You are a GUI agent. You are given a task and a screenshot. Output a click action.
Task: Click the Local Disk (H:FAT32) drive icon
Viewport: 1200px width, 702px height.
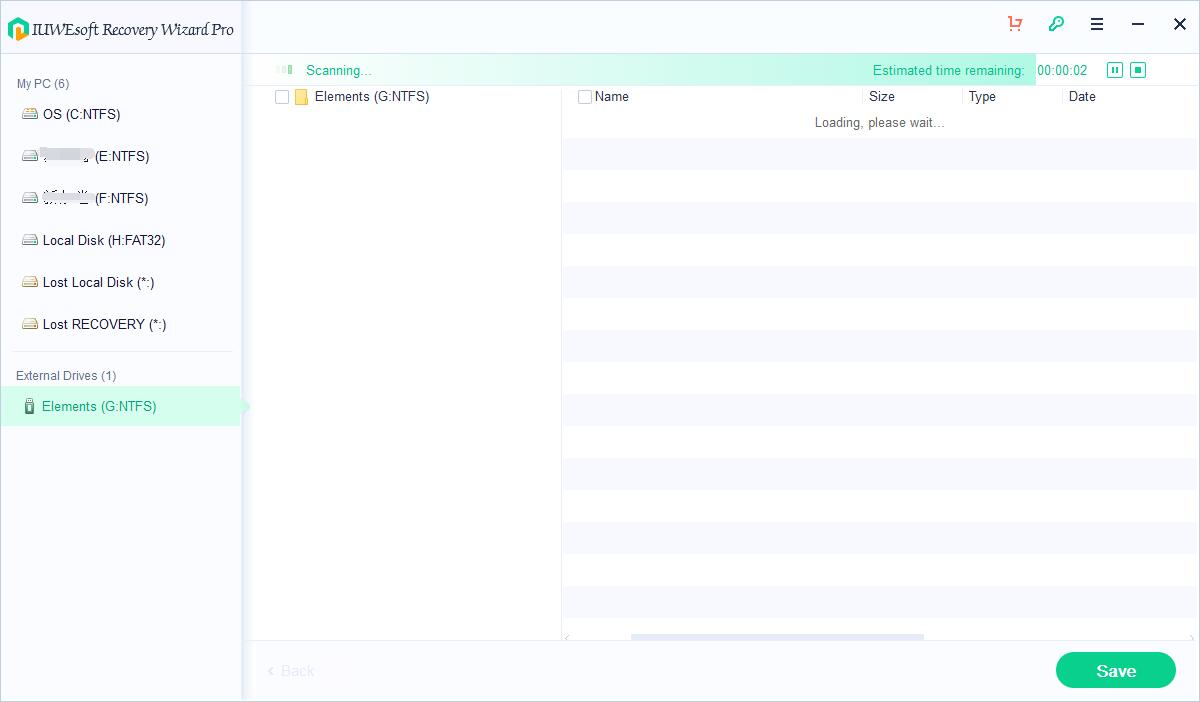point(30,240)
